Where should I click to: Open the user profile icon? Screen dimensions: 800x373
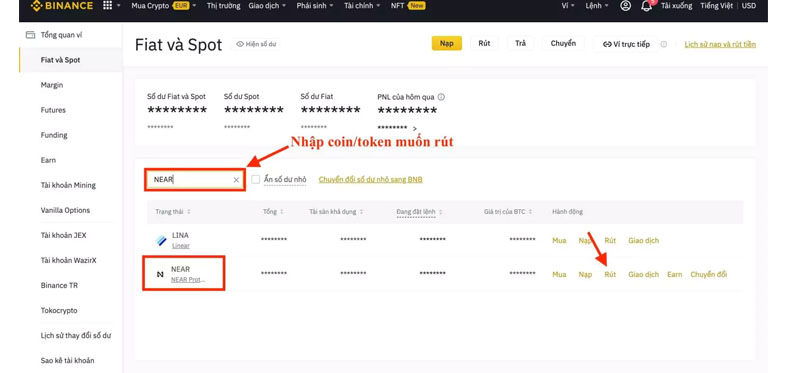(625, 6)
